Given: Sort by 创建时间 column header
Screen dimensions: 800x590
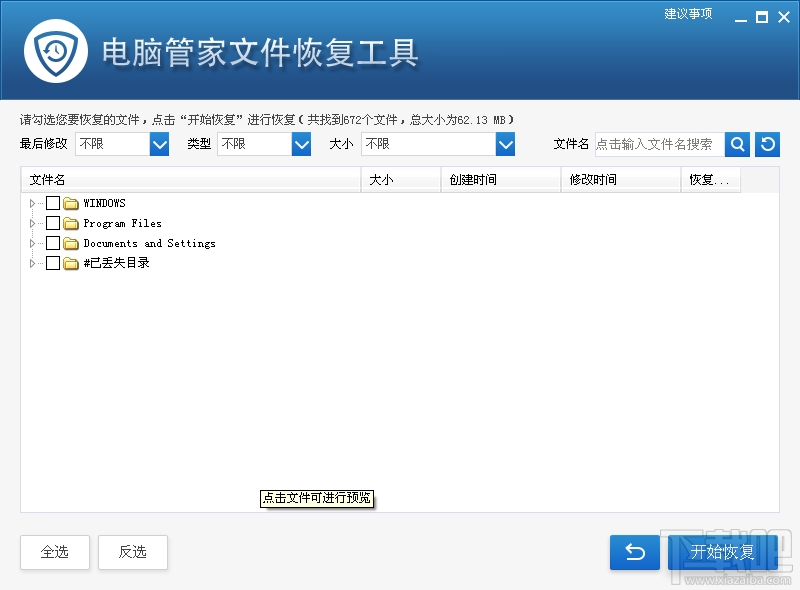Looking at the screenshot, I should [x=501, y=180].
